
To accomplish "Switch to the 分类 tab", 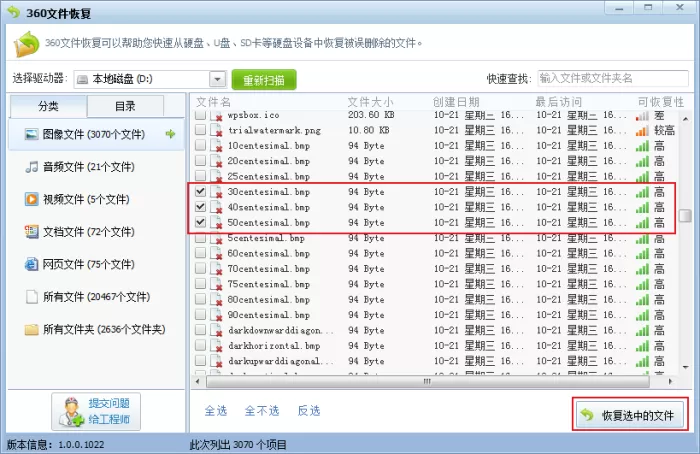I will click(48, 106).
